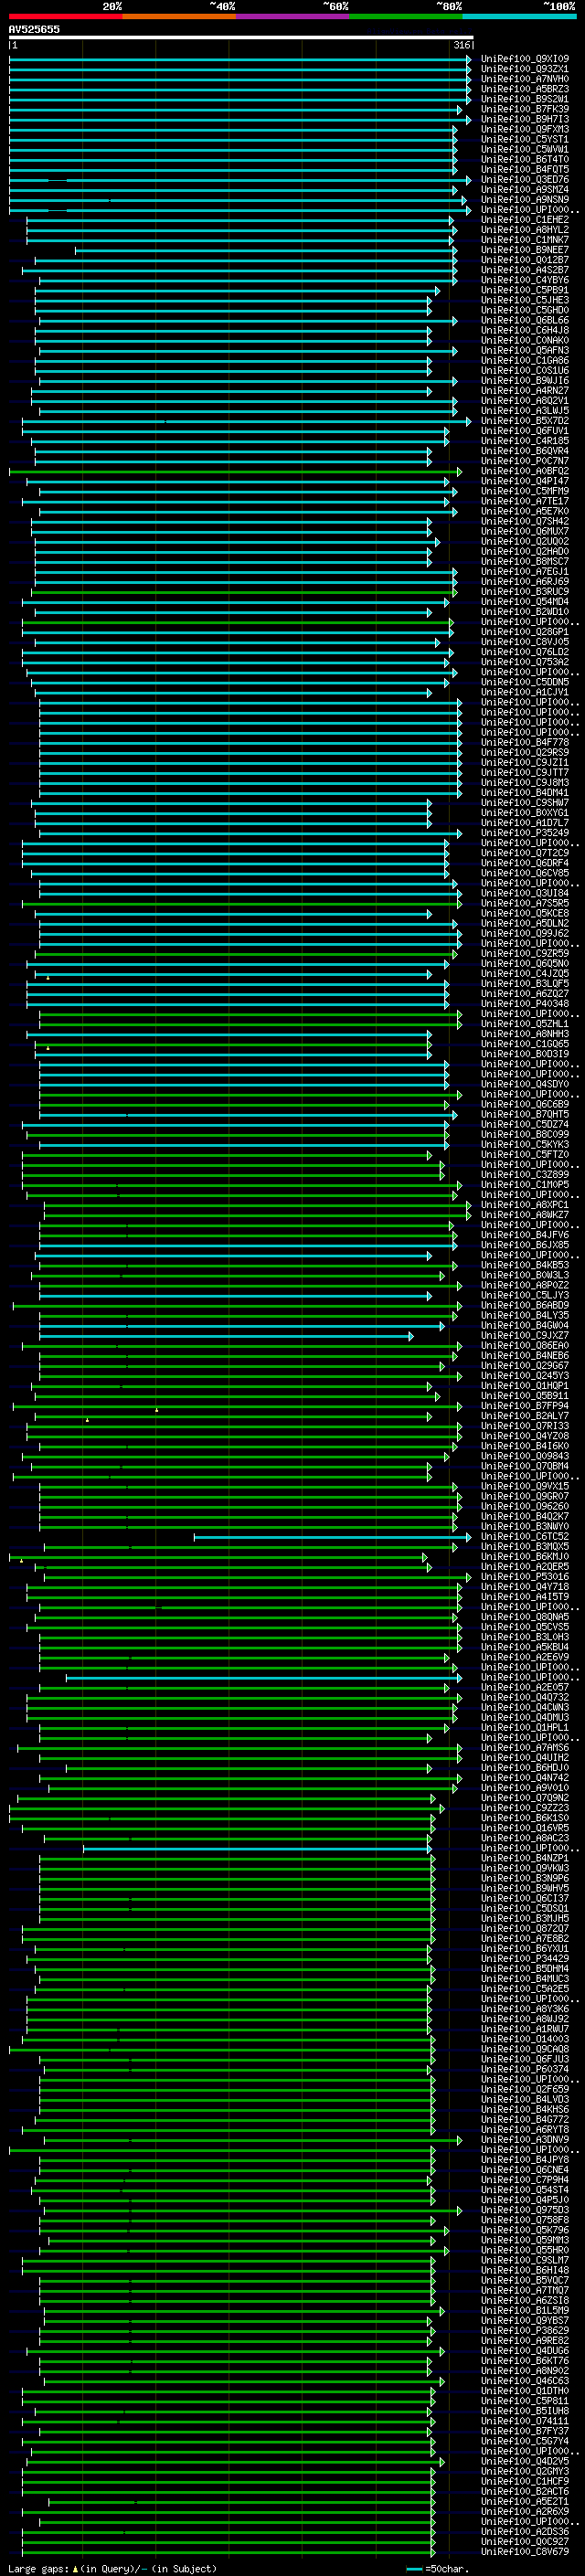585x2576 pixels.
Task: Click the alignment bar for UniRef100_Q9XI09
Action: 240,59
